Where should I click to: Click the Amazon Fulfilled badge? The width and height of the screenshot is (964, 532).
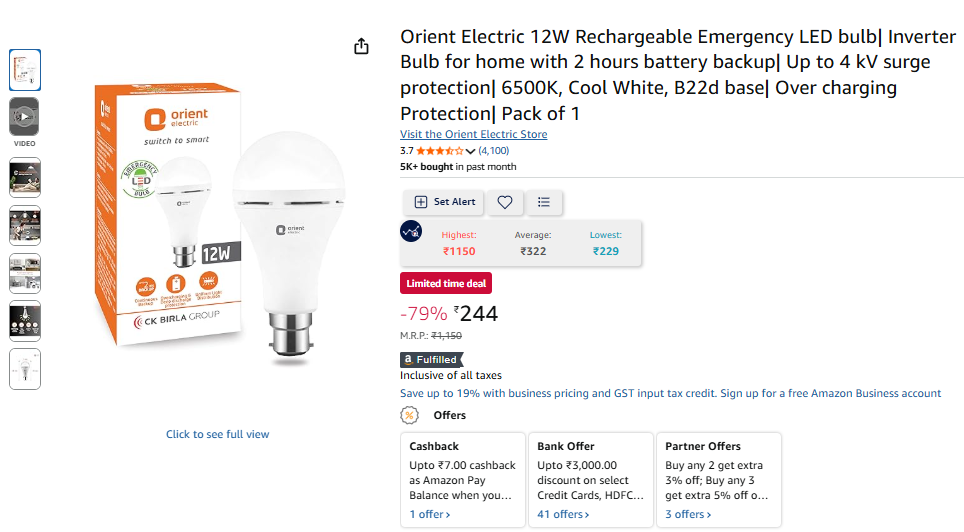tap(431, 360)
